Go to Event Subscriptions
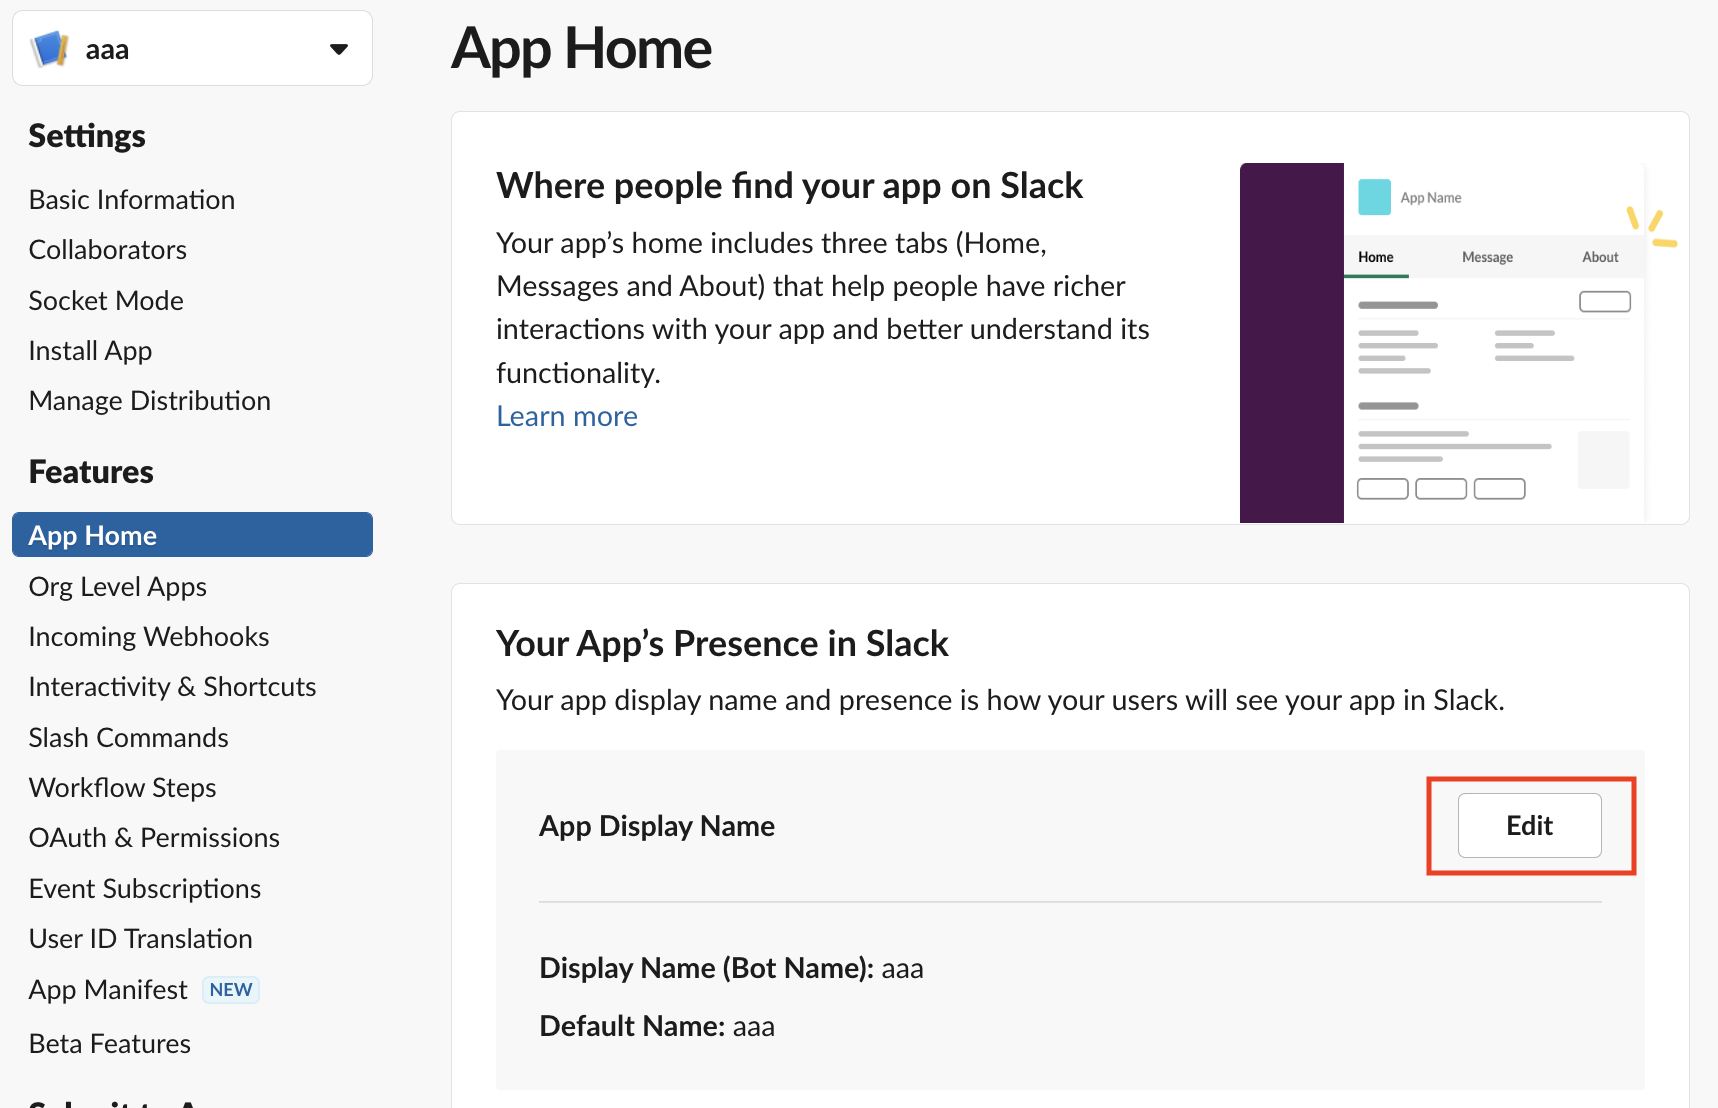Viewport: 1718px width, 1108px height. click(x=144, y=889)
